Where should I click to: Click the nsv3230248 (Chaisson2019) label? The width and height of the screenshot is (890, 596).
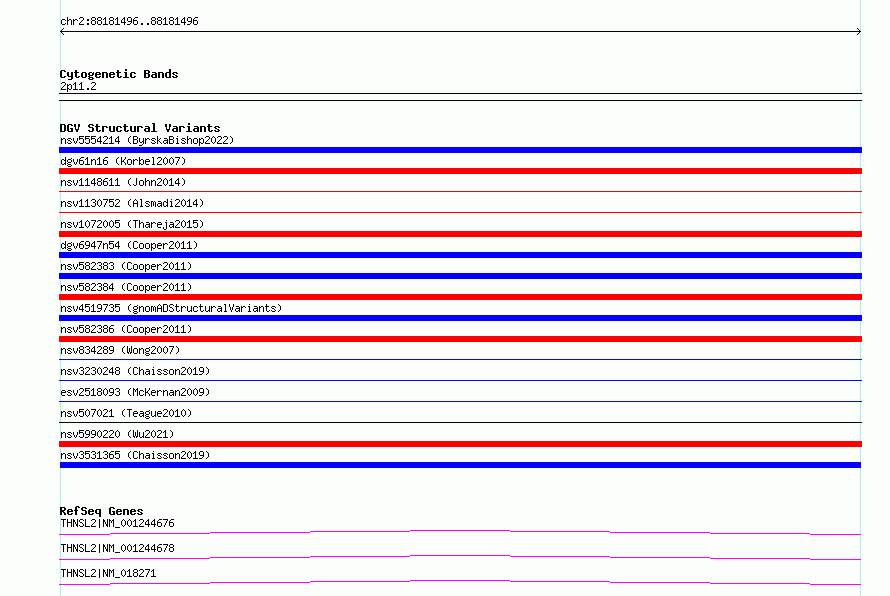(135, 371)
